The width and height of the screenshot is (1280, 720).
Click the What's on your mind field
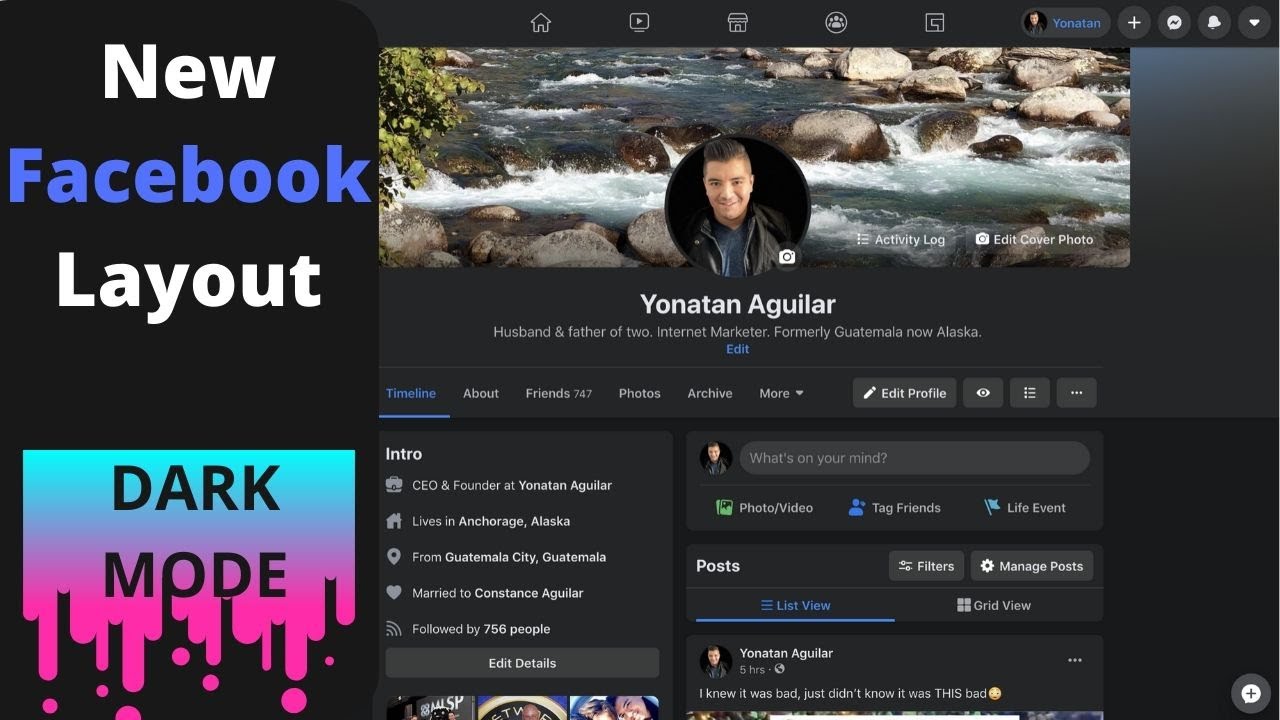[x=914, y=458]
